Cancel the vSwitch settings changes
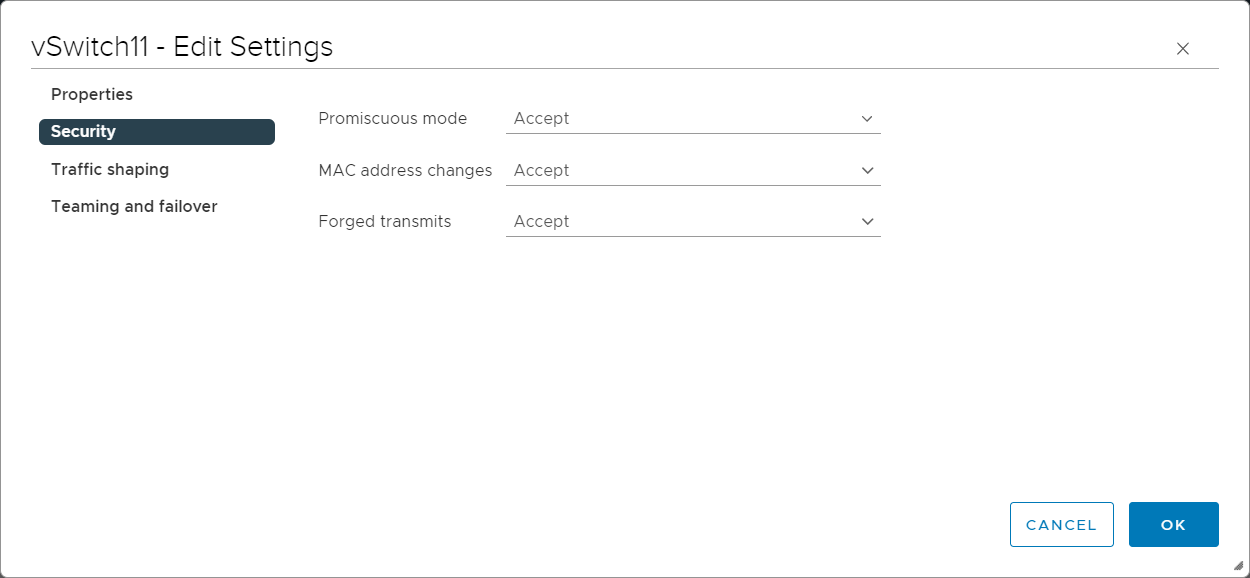Image resolution: width=1250 pixels, height=578 pixels. point(1062,525)
